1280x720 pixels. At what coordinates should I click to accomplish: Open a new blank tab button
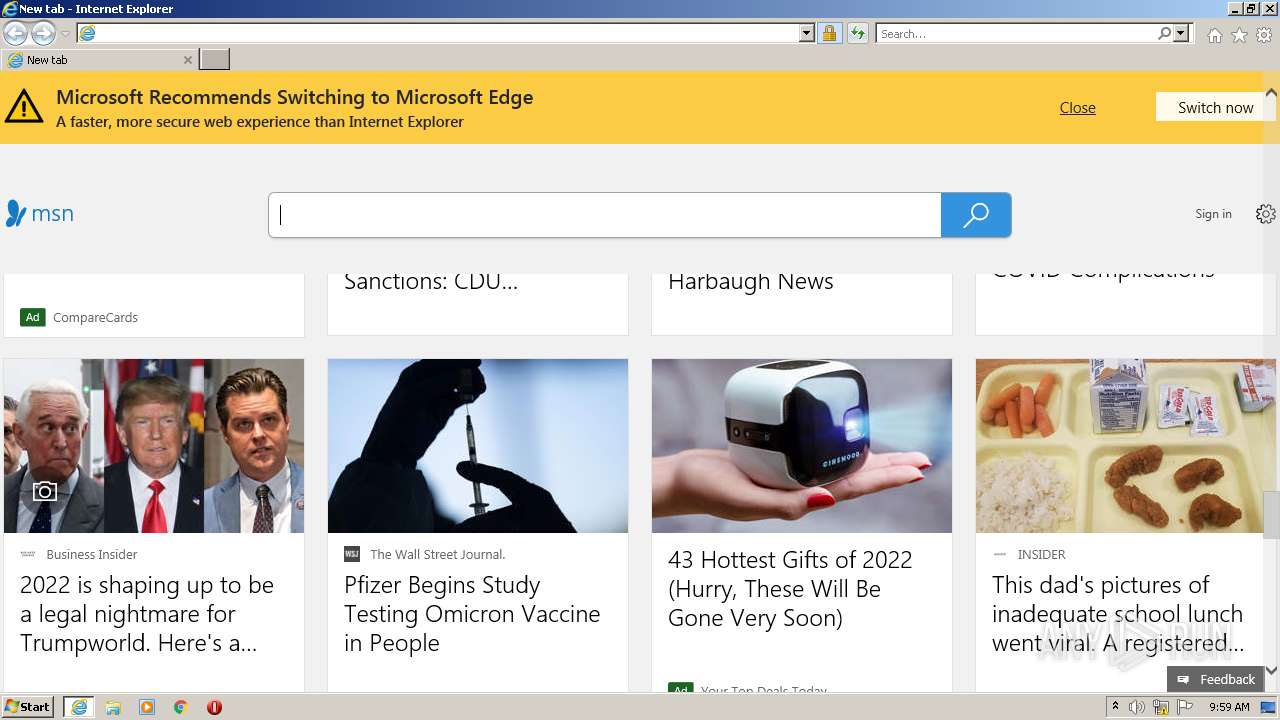pos(214,60)
